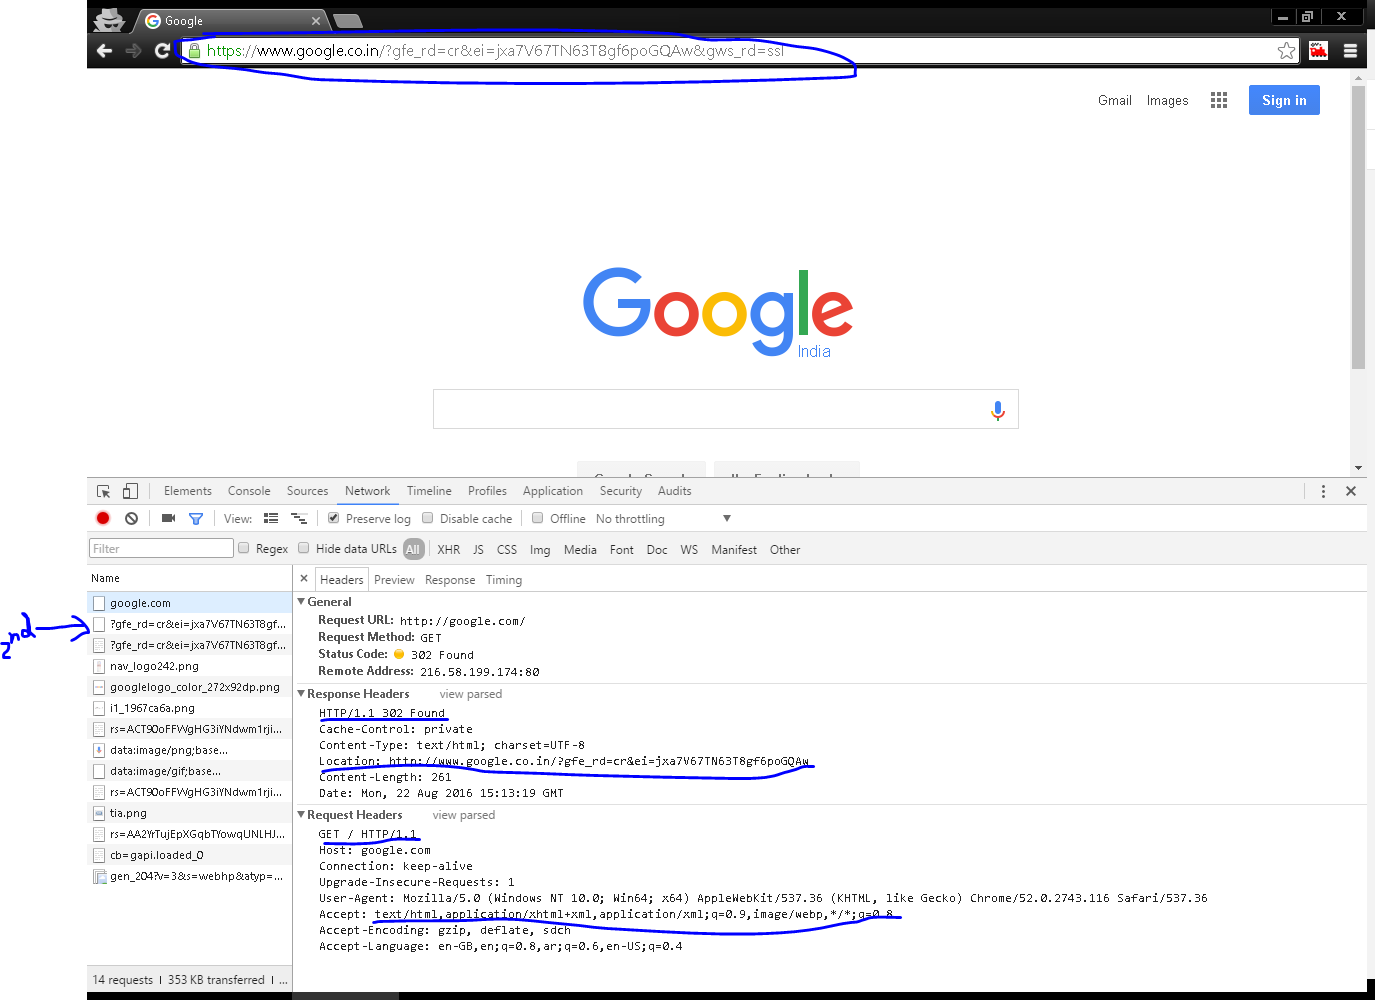Switch to the Console tab
1375x1000 pixels.
(x=248, y=491)
